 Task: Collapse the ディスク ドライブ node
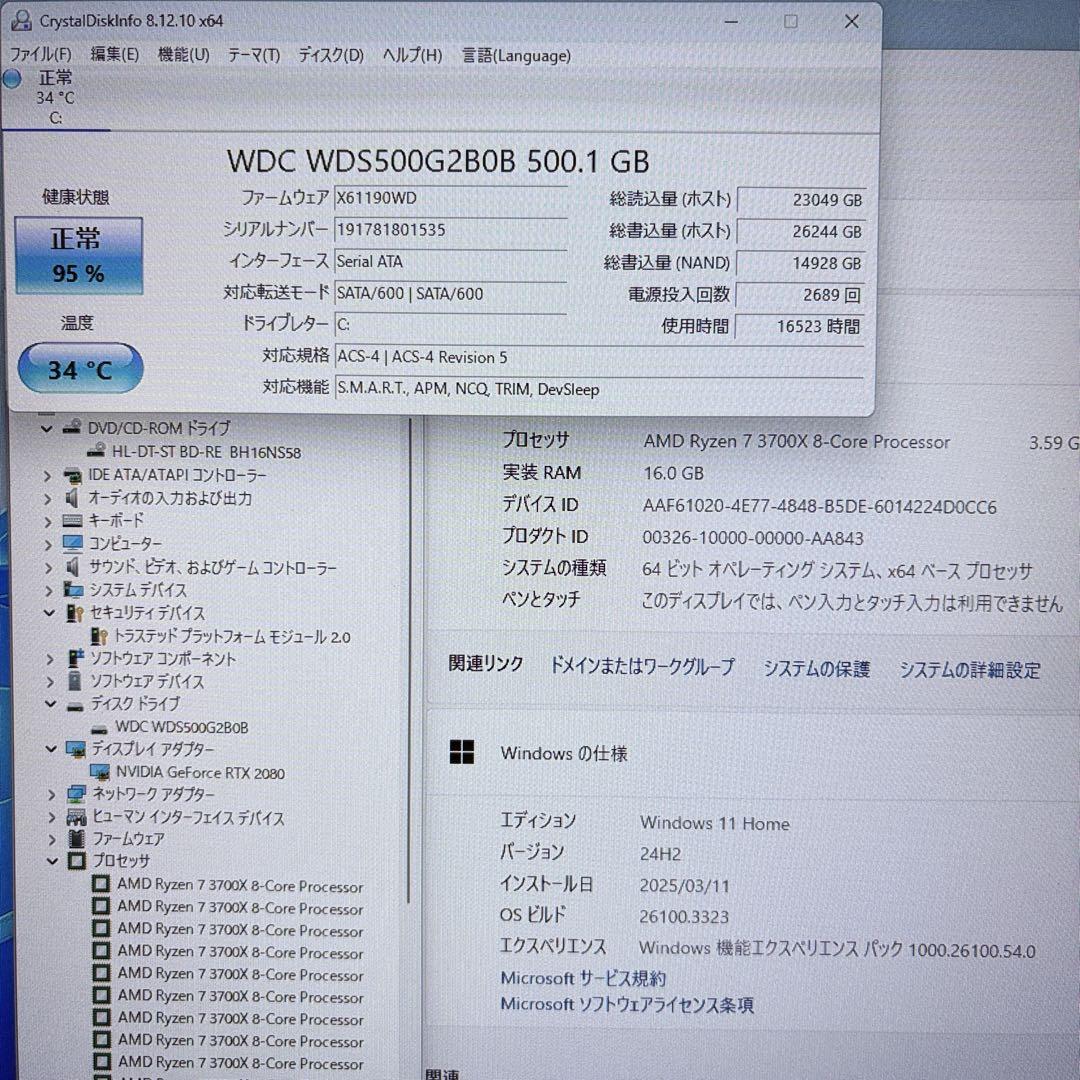(50, 704)
